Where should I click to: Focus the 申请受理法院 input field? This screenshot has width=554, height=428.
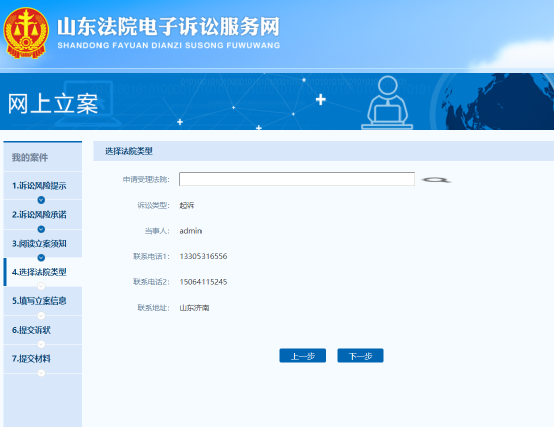point(297,179)
